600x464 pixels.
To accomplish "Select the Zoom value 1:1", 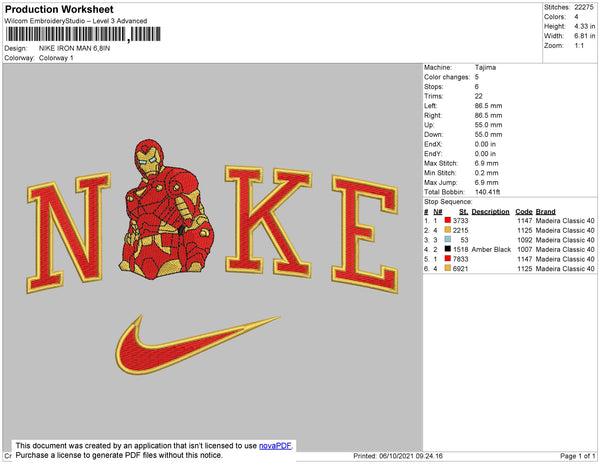I will (x=579, y=46).
